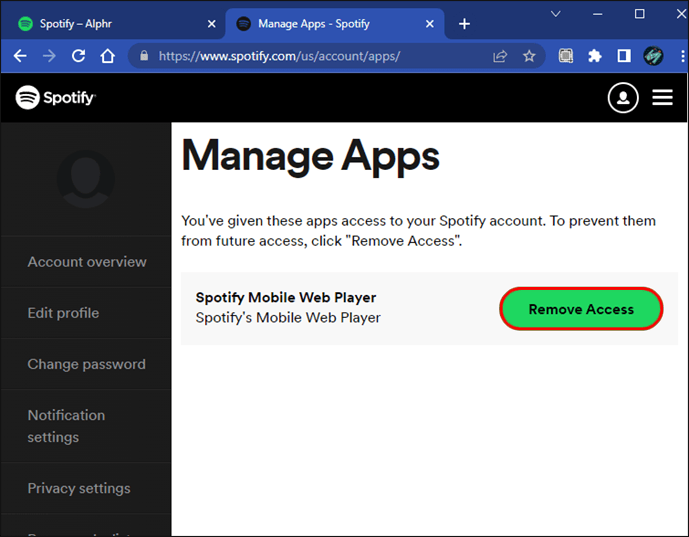Reload the Manage Apps page
This screenshot has height=537, width=689.
(x=79, y=56)
